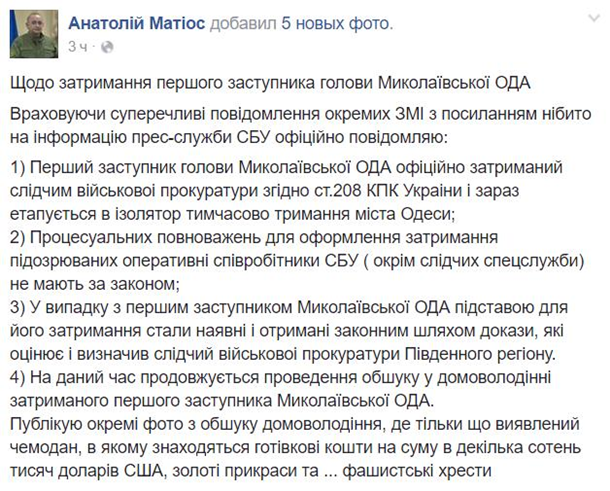Click the sentence starting "Публікую окремі фото"
This screenshot has width=610, height=491.
click(x=295, y=447)
